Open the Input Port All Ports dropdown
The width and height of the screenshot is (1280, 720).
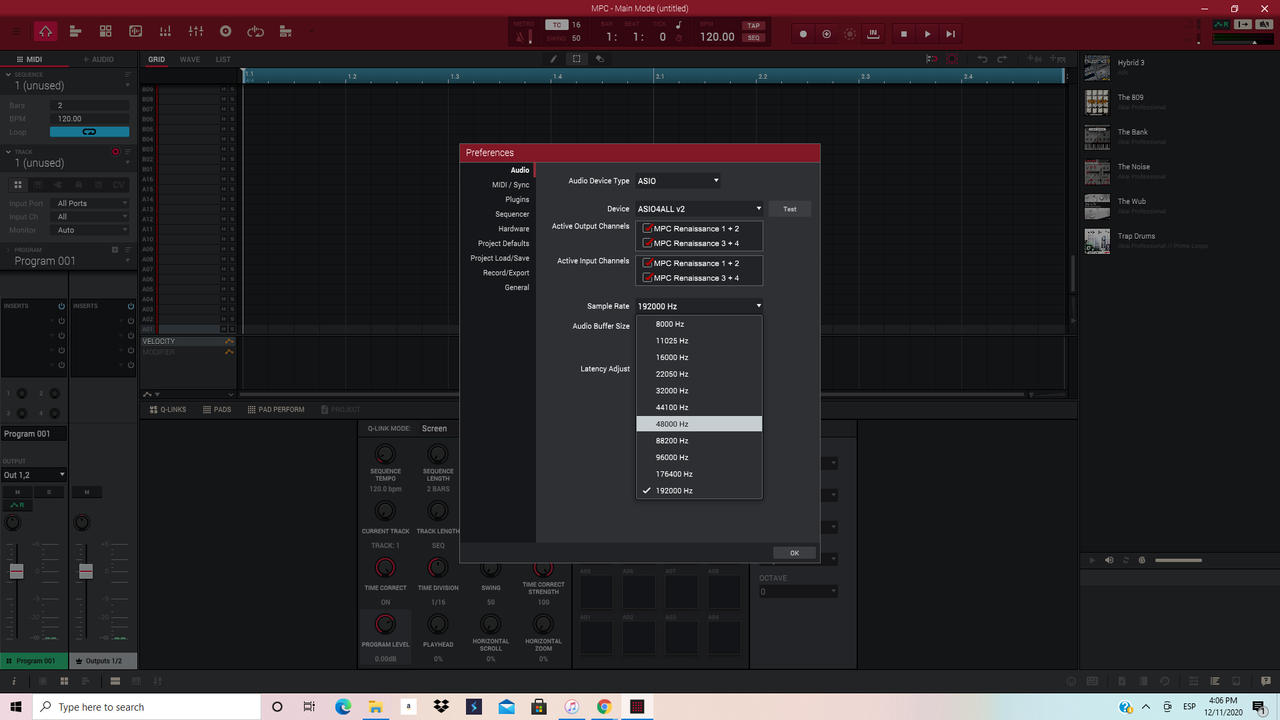point(92,203)
